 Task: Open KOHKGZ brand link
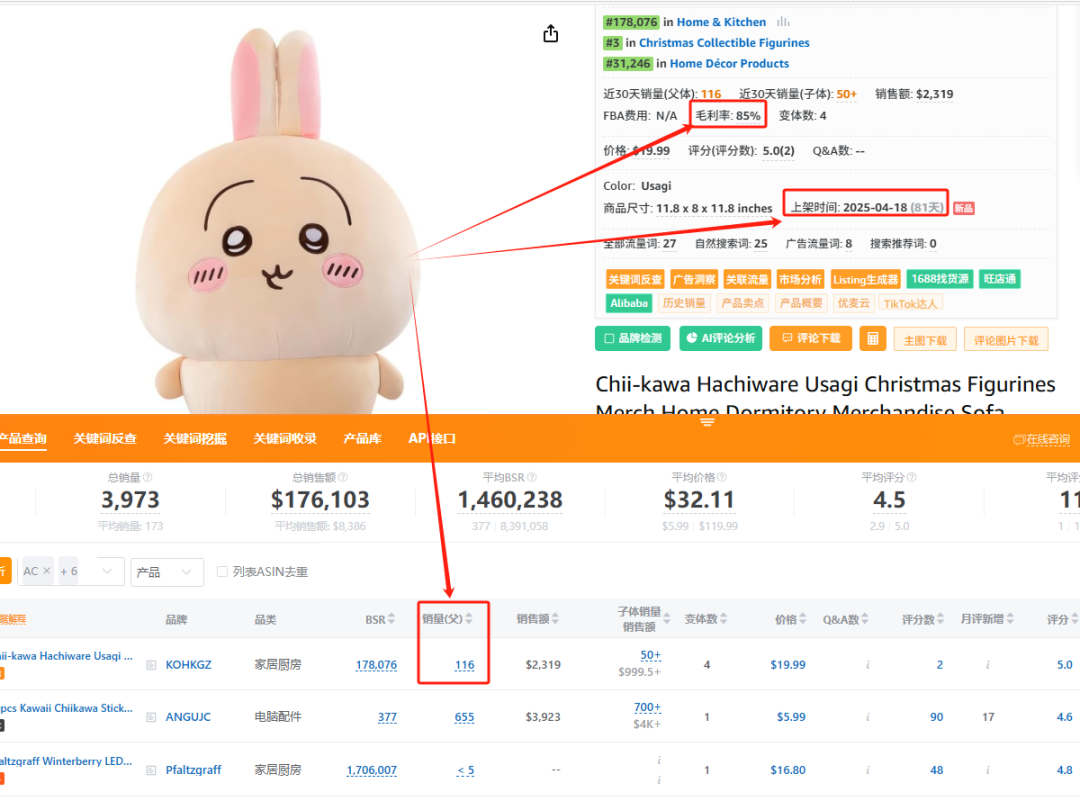(x=188, y=665)
